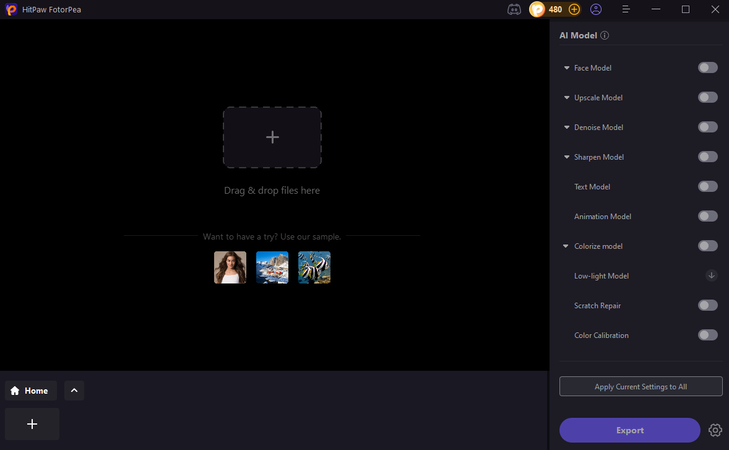Select the Home tab
The width and height of the screenshot is (729, 450).
tap(30, 391)
